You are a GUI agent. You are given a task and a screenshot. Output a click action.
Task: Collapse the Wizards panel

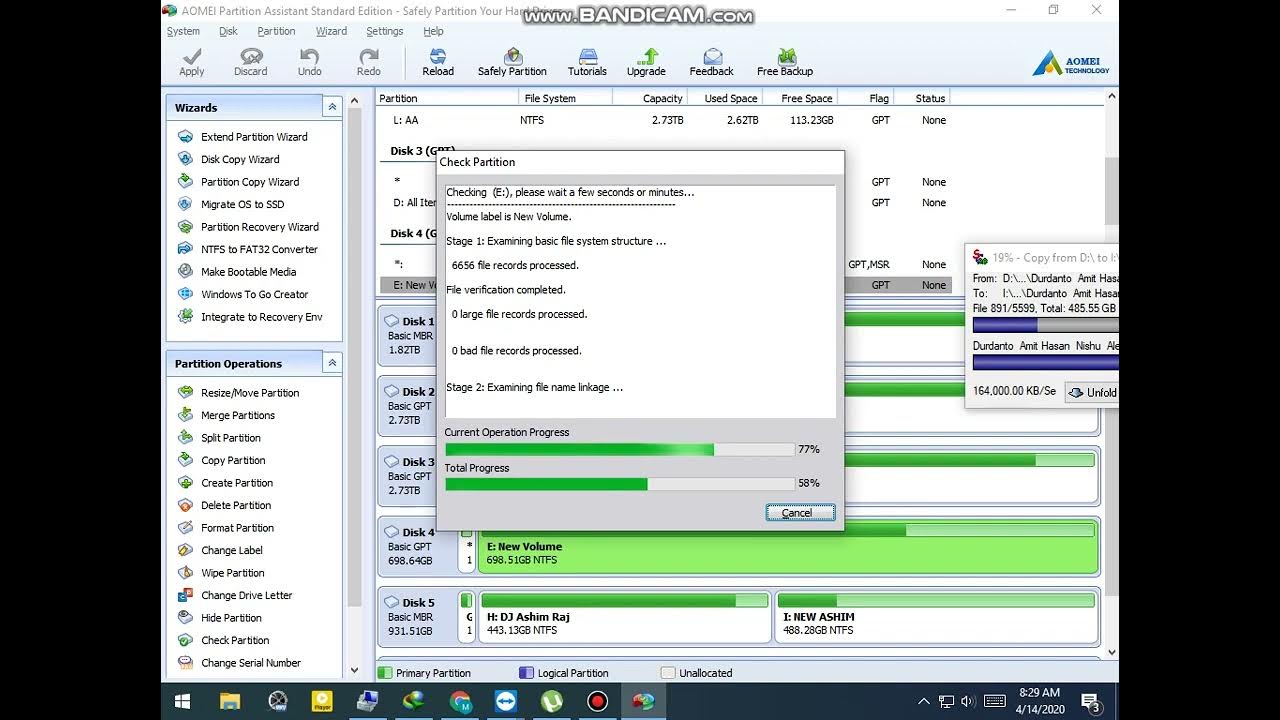click(331, 107)
